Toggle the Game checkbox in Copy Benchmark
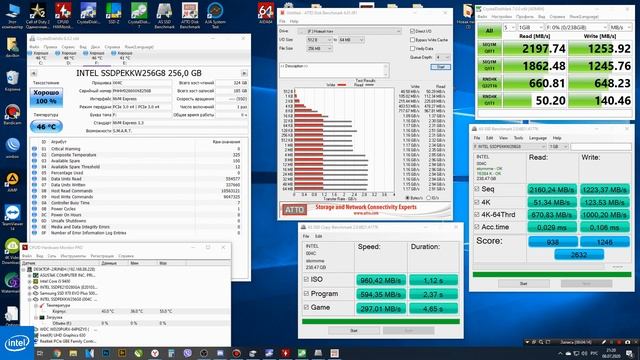This screenshot has height=360, width=640. [x=306, y=307]
